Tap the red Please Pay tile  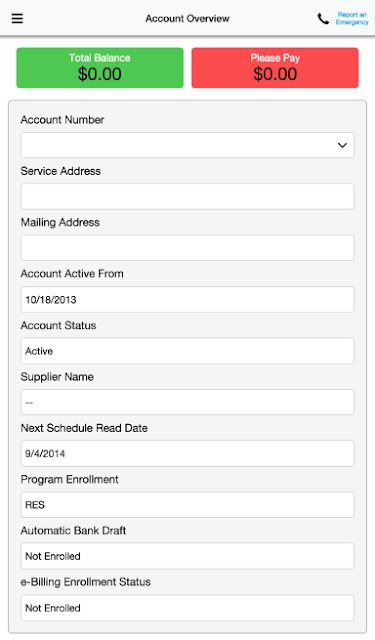[x=275, y=68]
